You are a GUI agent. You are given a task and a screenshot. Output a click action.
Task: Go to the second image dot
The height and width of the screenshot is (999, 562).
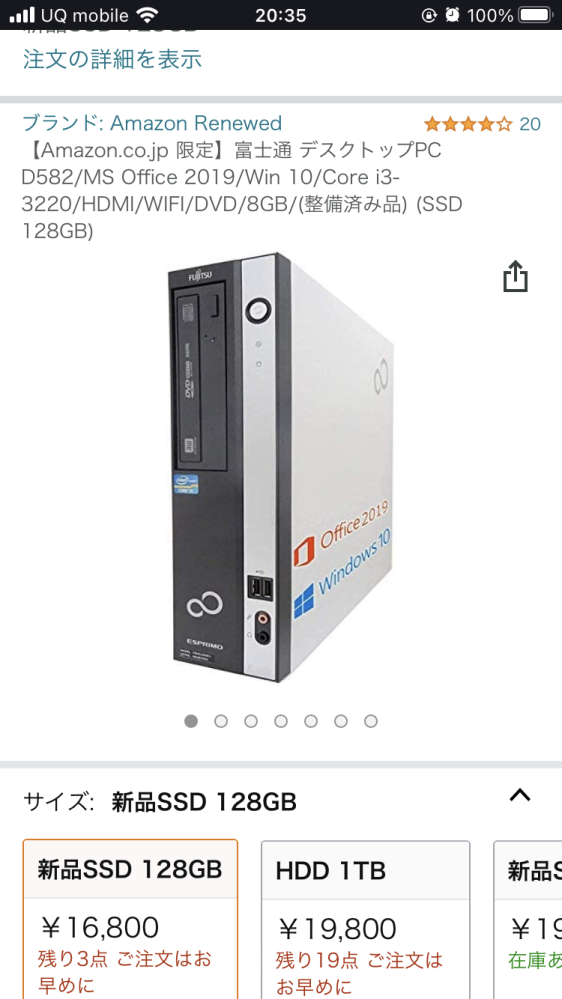point(221,721)
